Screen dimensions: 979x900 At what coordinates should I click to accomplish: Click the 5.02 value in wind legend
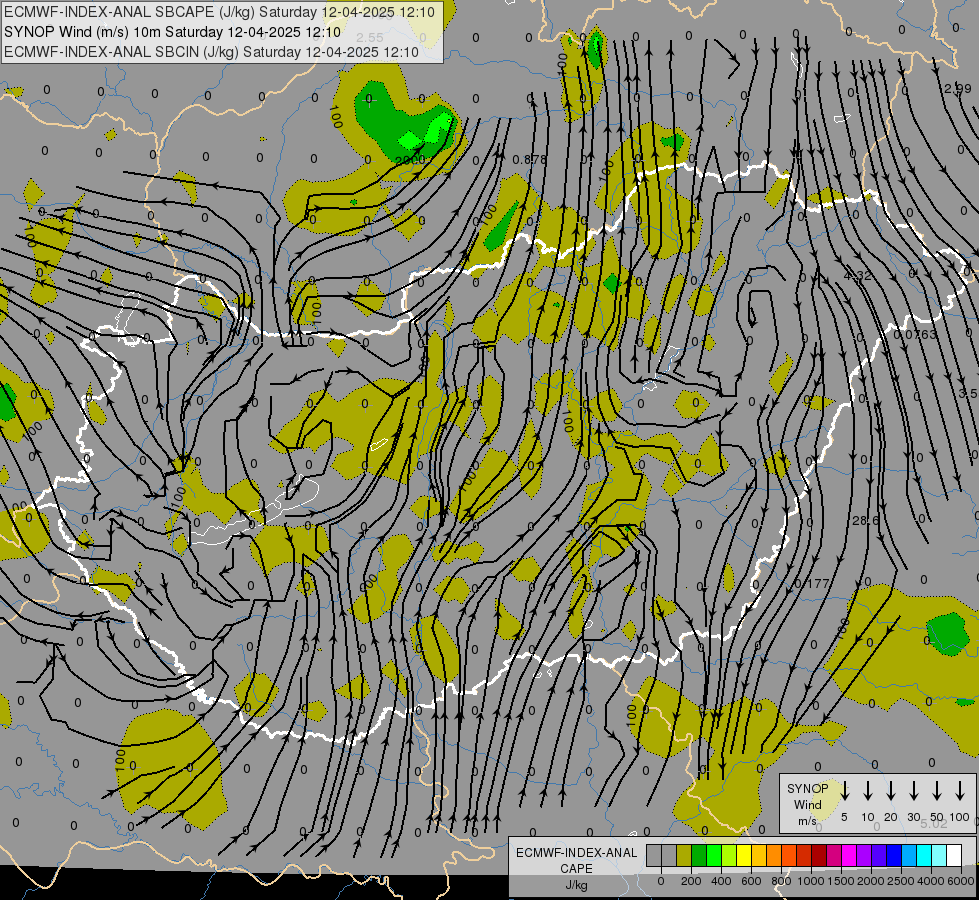pos(934,824)
